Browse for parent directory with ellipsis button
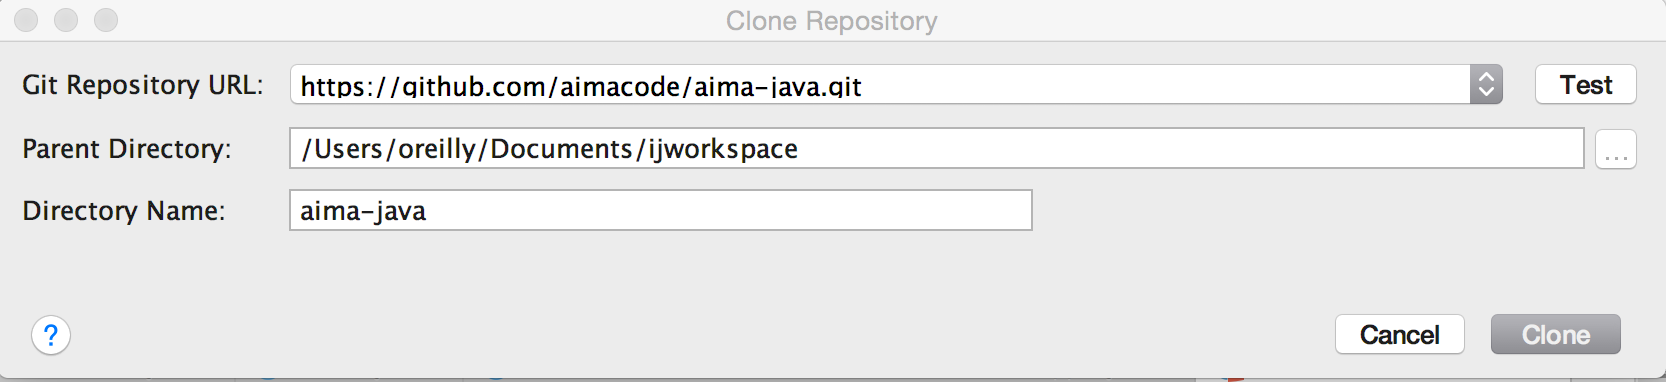 [1615, 149]
